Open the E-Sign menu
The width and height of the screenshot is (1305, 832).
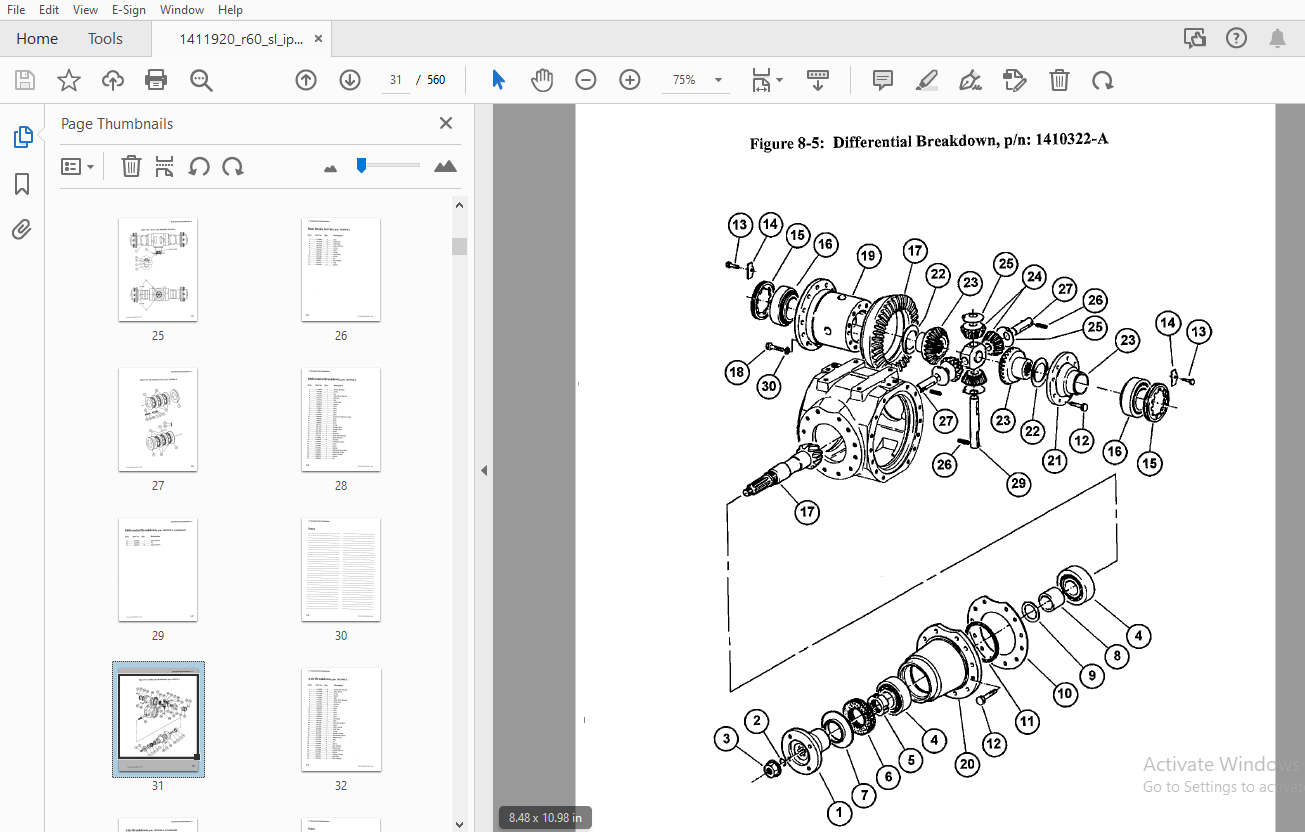[128, 9]
